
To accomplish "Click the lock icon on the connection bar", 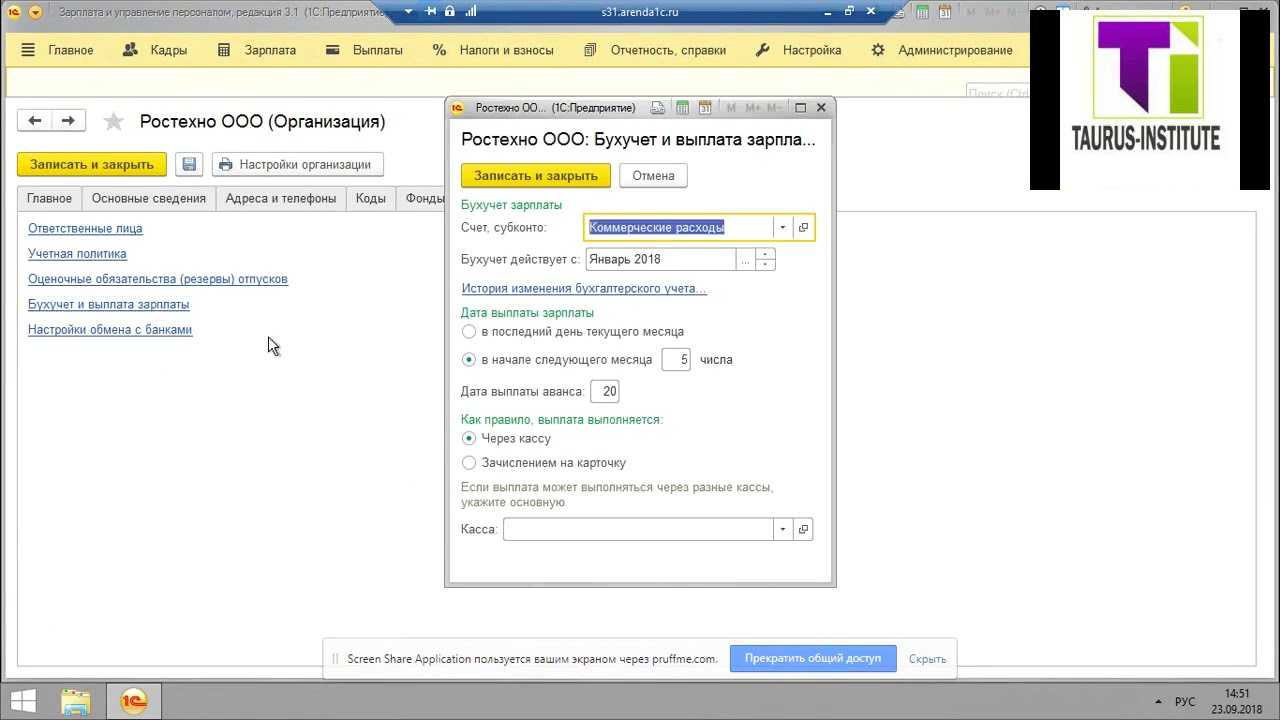I will point(450,12).
